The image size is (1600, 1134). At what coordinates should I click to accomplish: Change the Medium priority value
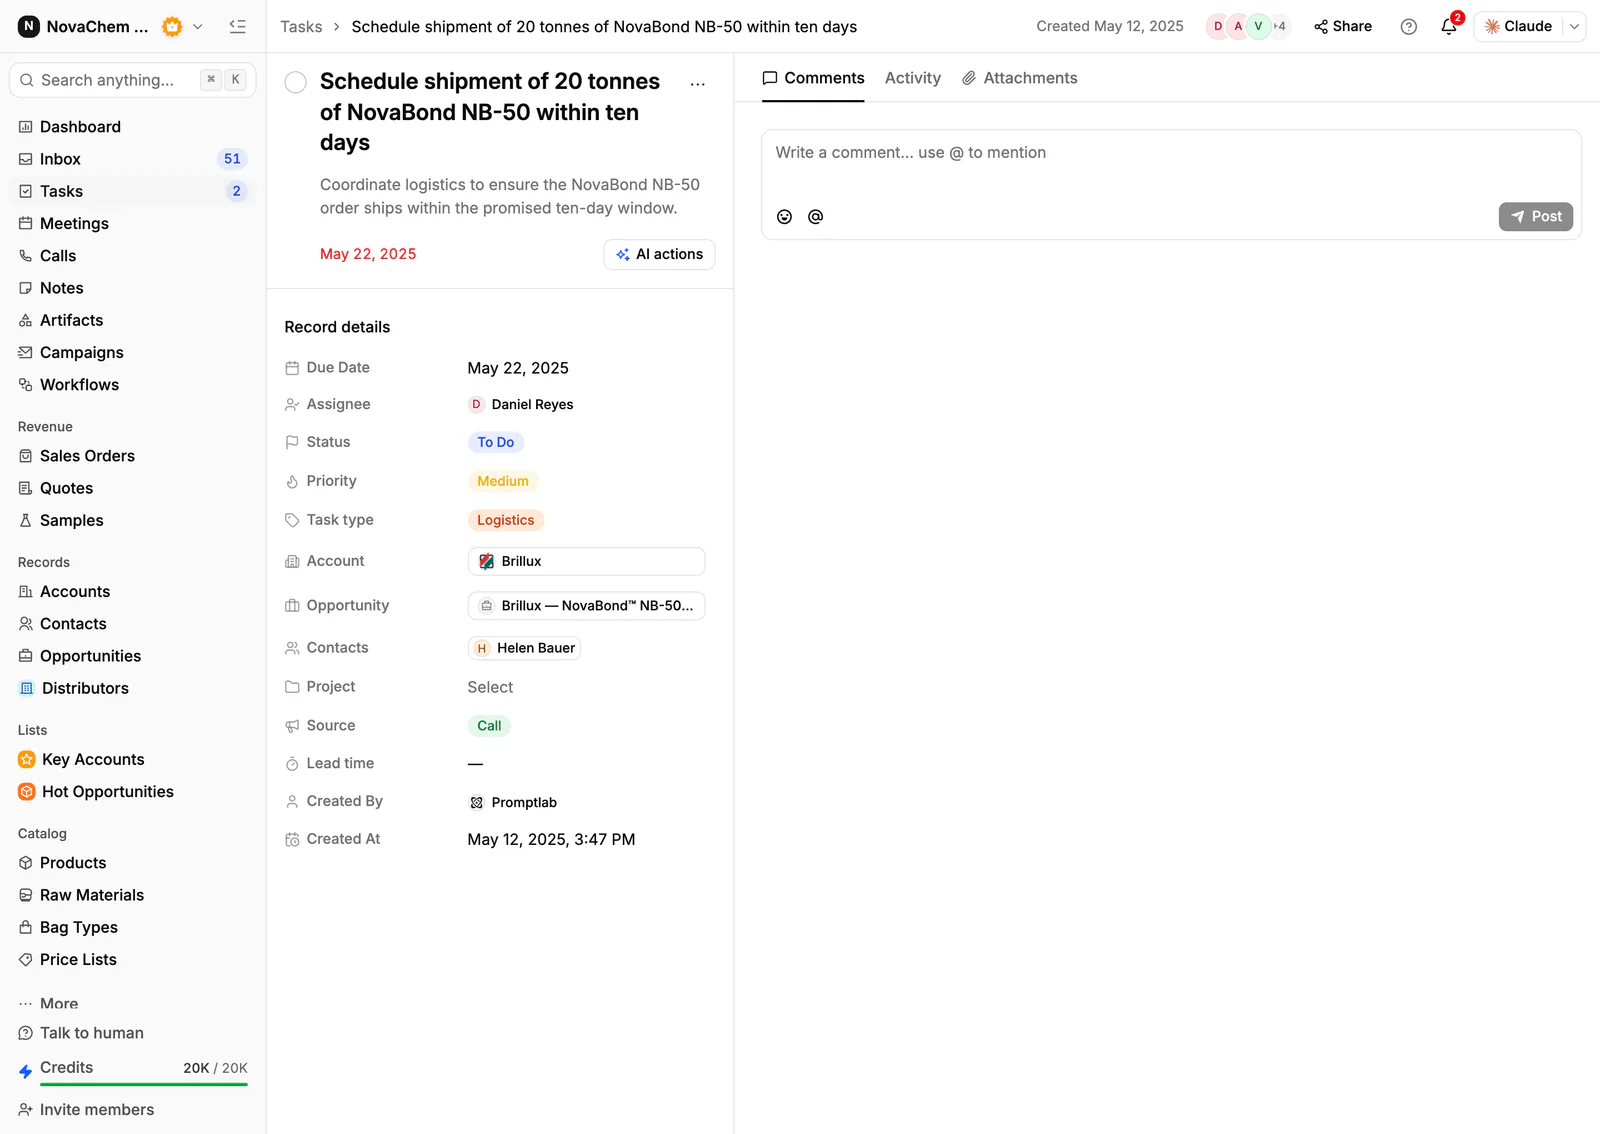point(502,482)
